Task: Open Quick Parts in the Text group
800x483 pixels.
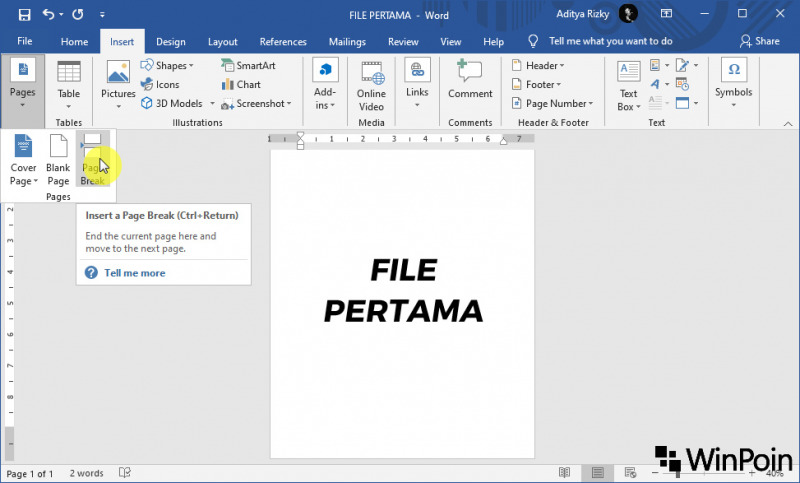Action: click(x=659, y=65)
